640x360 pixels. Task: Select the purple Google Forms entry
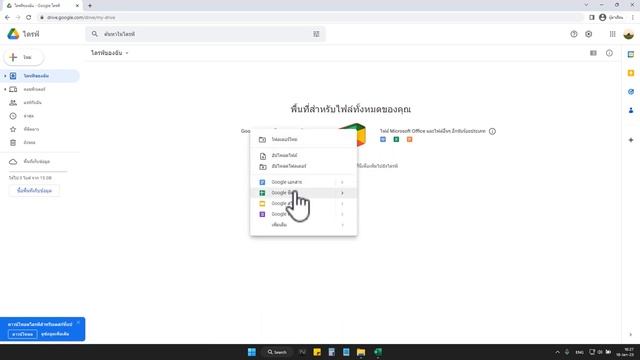[x=304, y=214]
